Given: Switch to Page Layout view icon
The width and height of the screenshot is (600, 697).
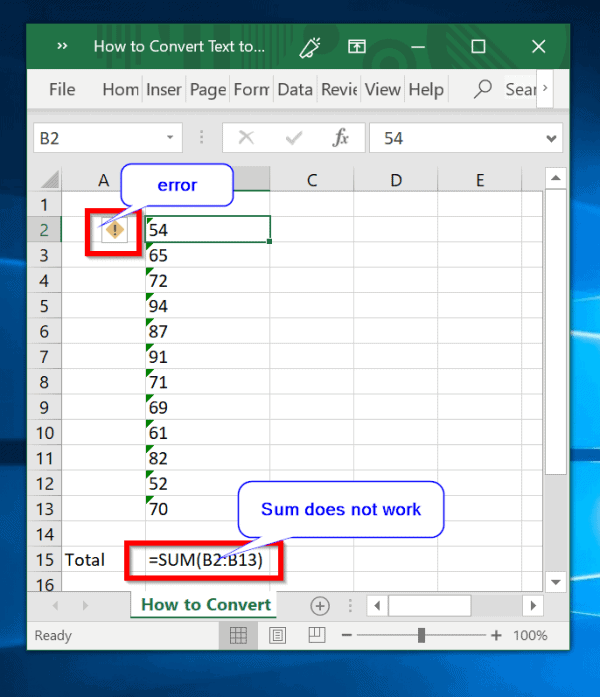Looking at the screenshot, I should coord(277,635).
